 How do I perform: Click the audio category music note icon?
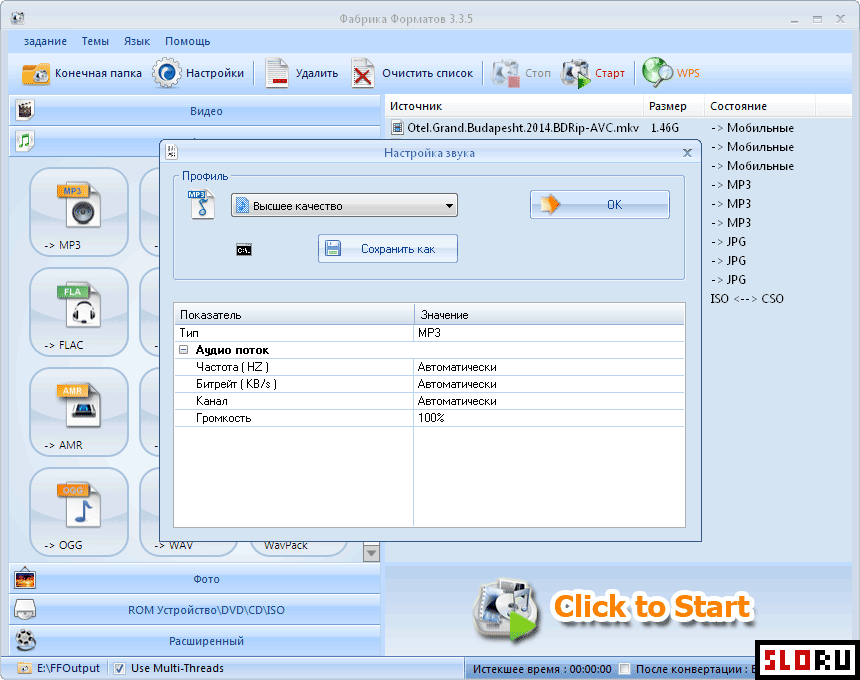(25, 141)
